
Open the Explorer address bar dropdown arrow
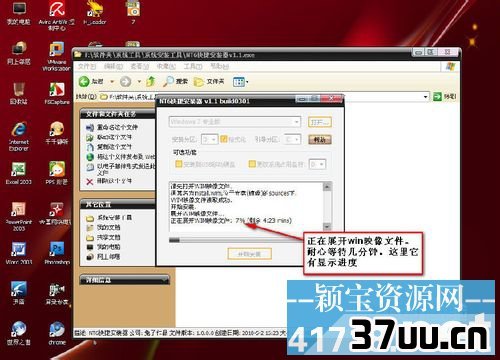click(x=425, y=97)
